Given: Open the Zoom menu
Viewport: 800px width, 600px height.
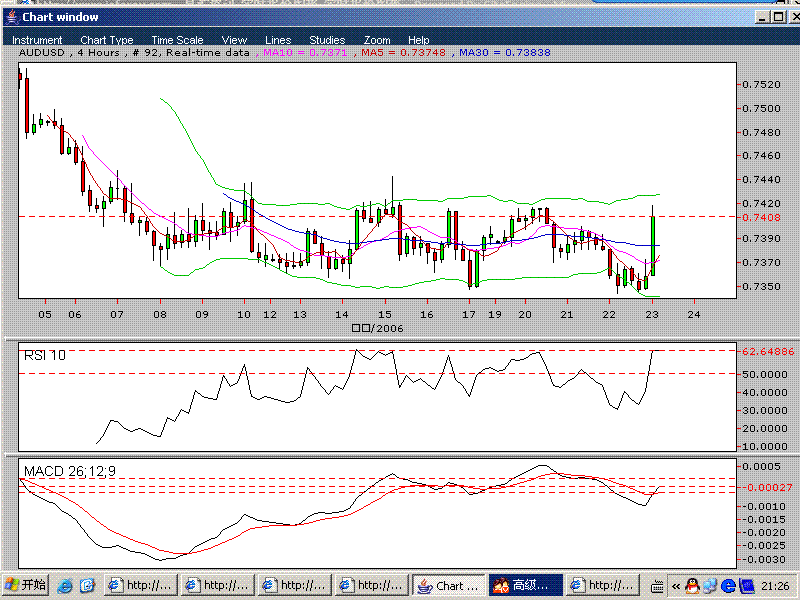Looking at the screenshot, I should click(377, 40).
